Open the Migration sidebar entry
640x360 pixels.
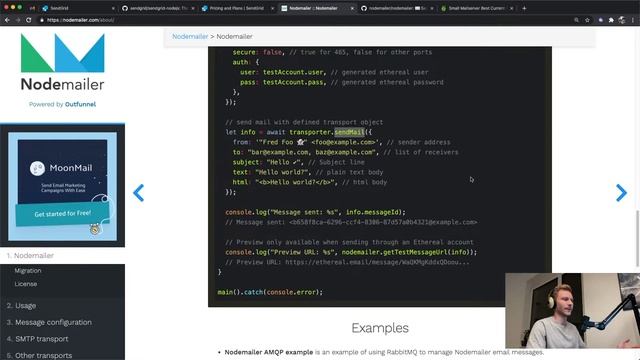[x=28, y=271]
